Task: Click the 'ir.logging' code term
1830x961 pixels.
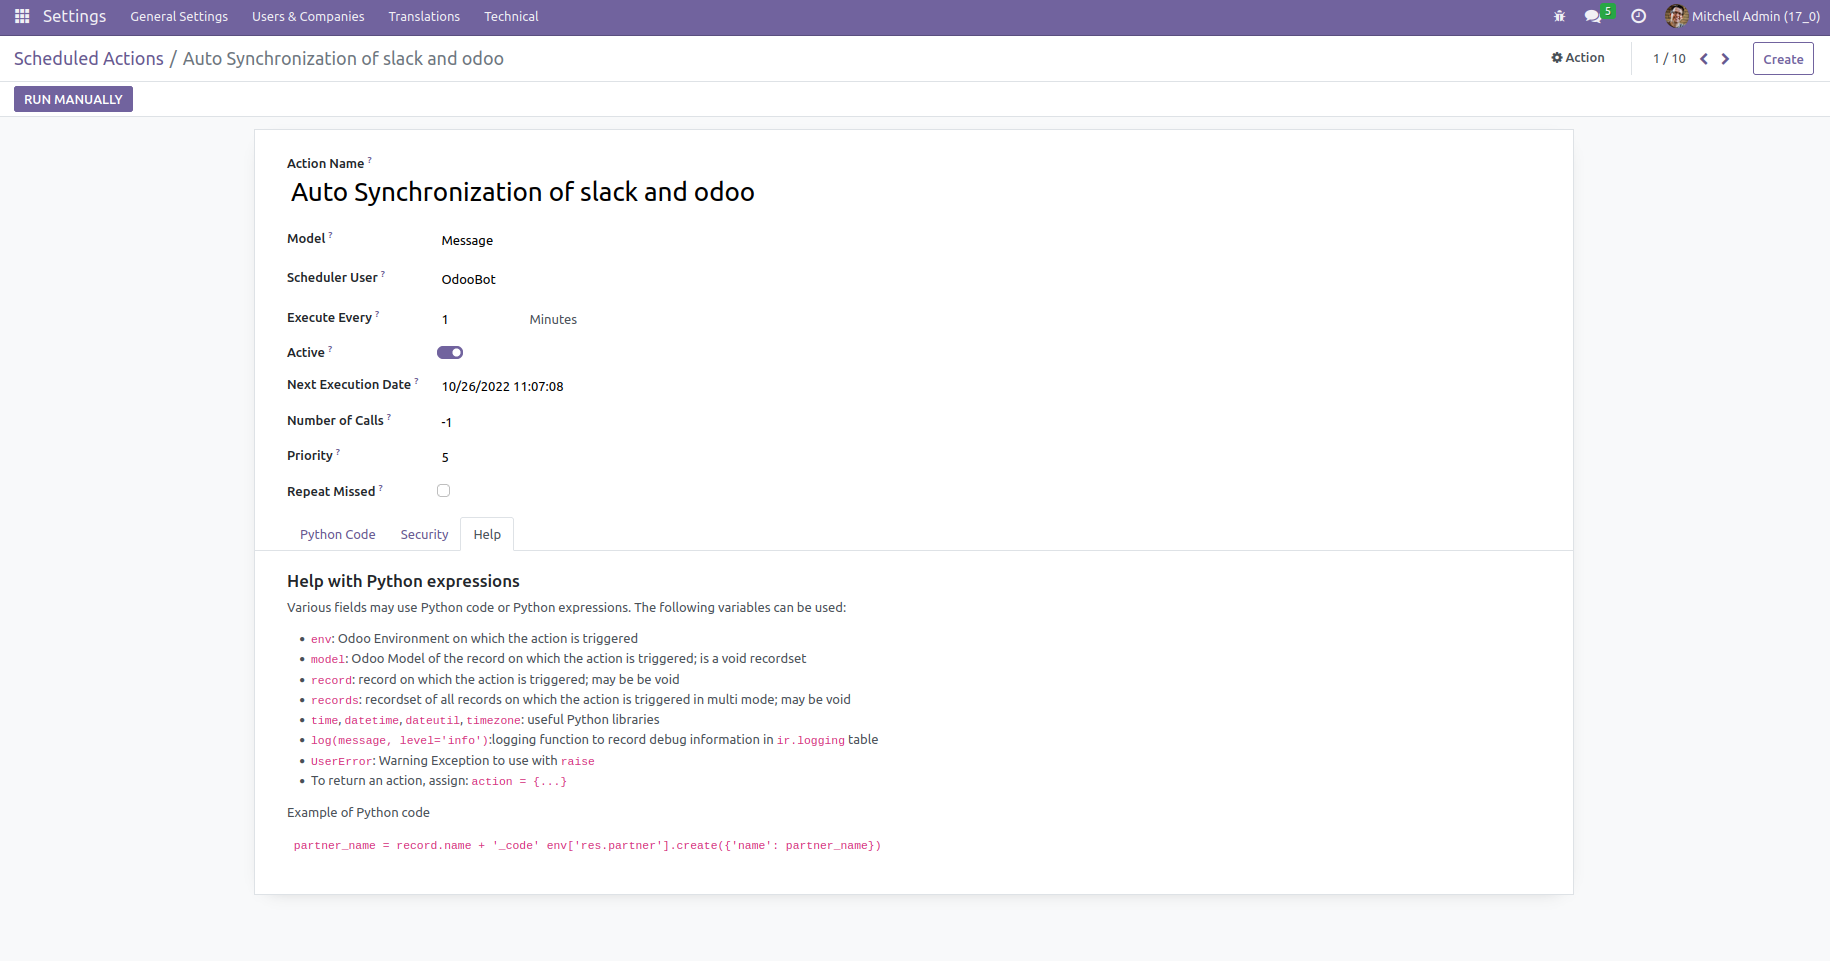Action: coord(811,741)
